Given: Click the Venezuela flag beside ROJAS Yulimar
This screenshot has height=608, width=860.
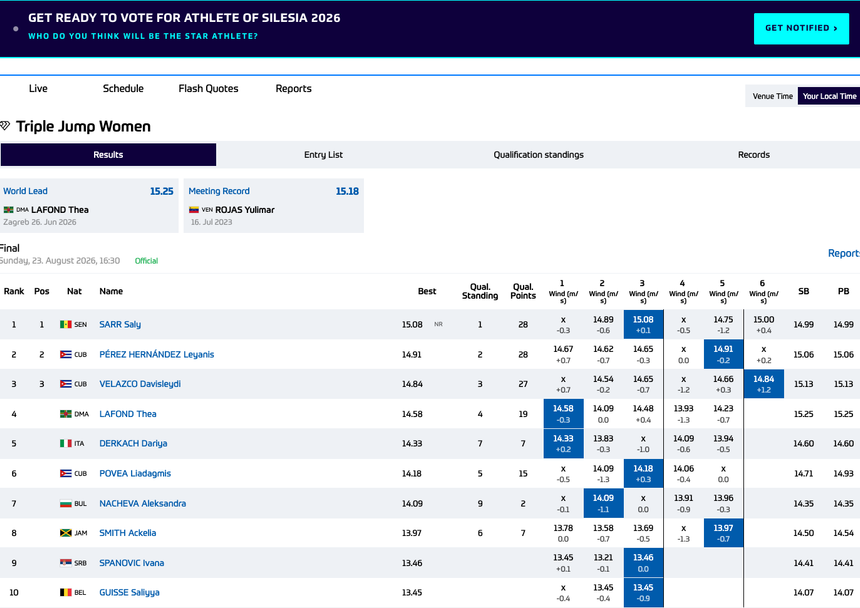Looking at the screenshot, I should coord(194,210).
